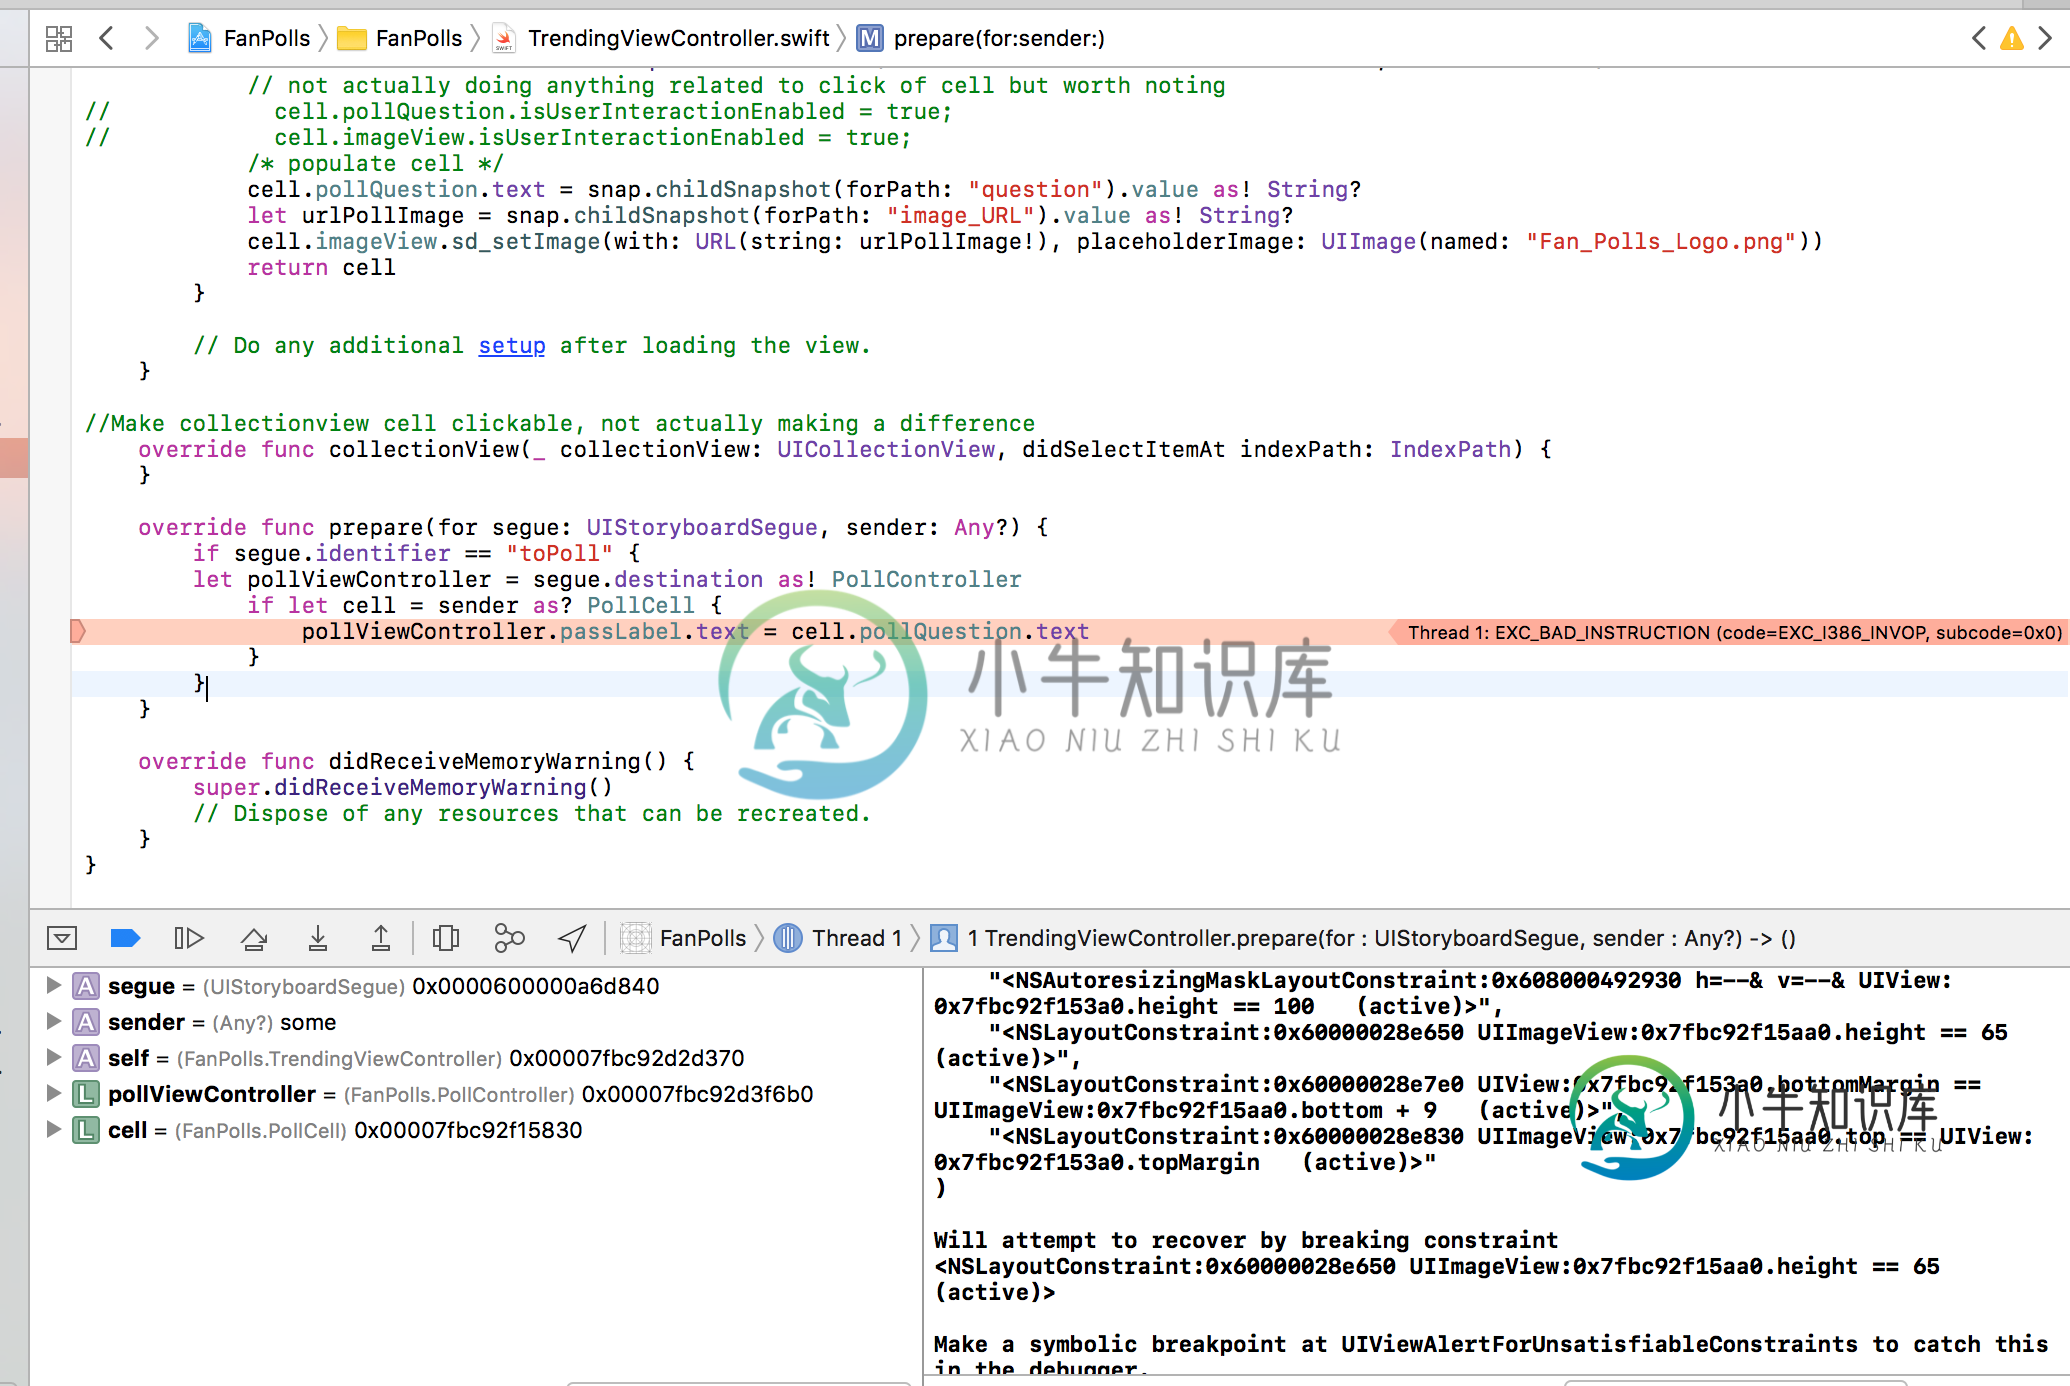This screenshot has height=1386, width=2070.
Task: Select FanPolls process in debug bar
Action: pos(683,938)
